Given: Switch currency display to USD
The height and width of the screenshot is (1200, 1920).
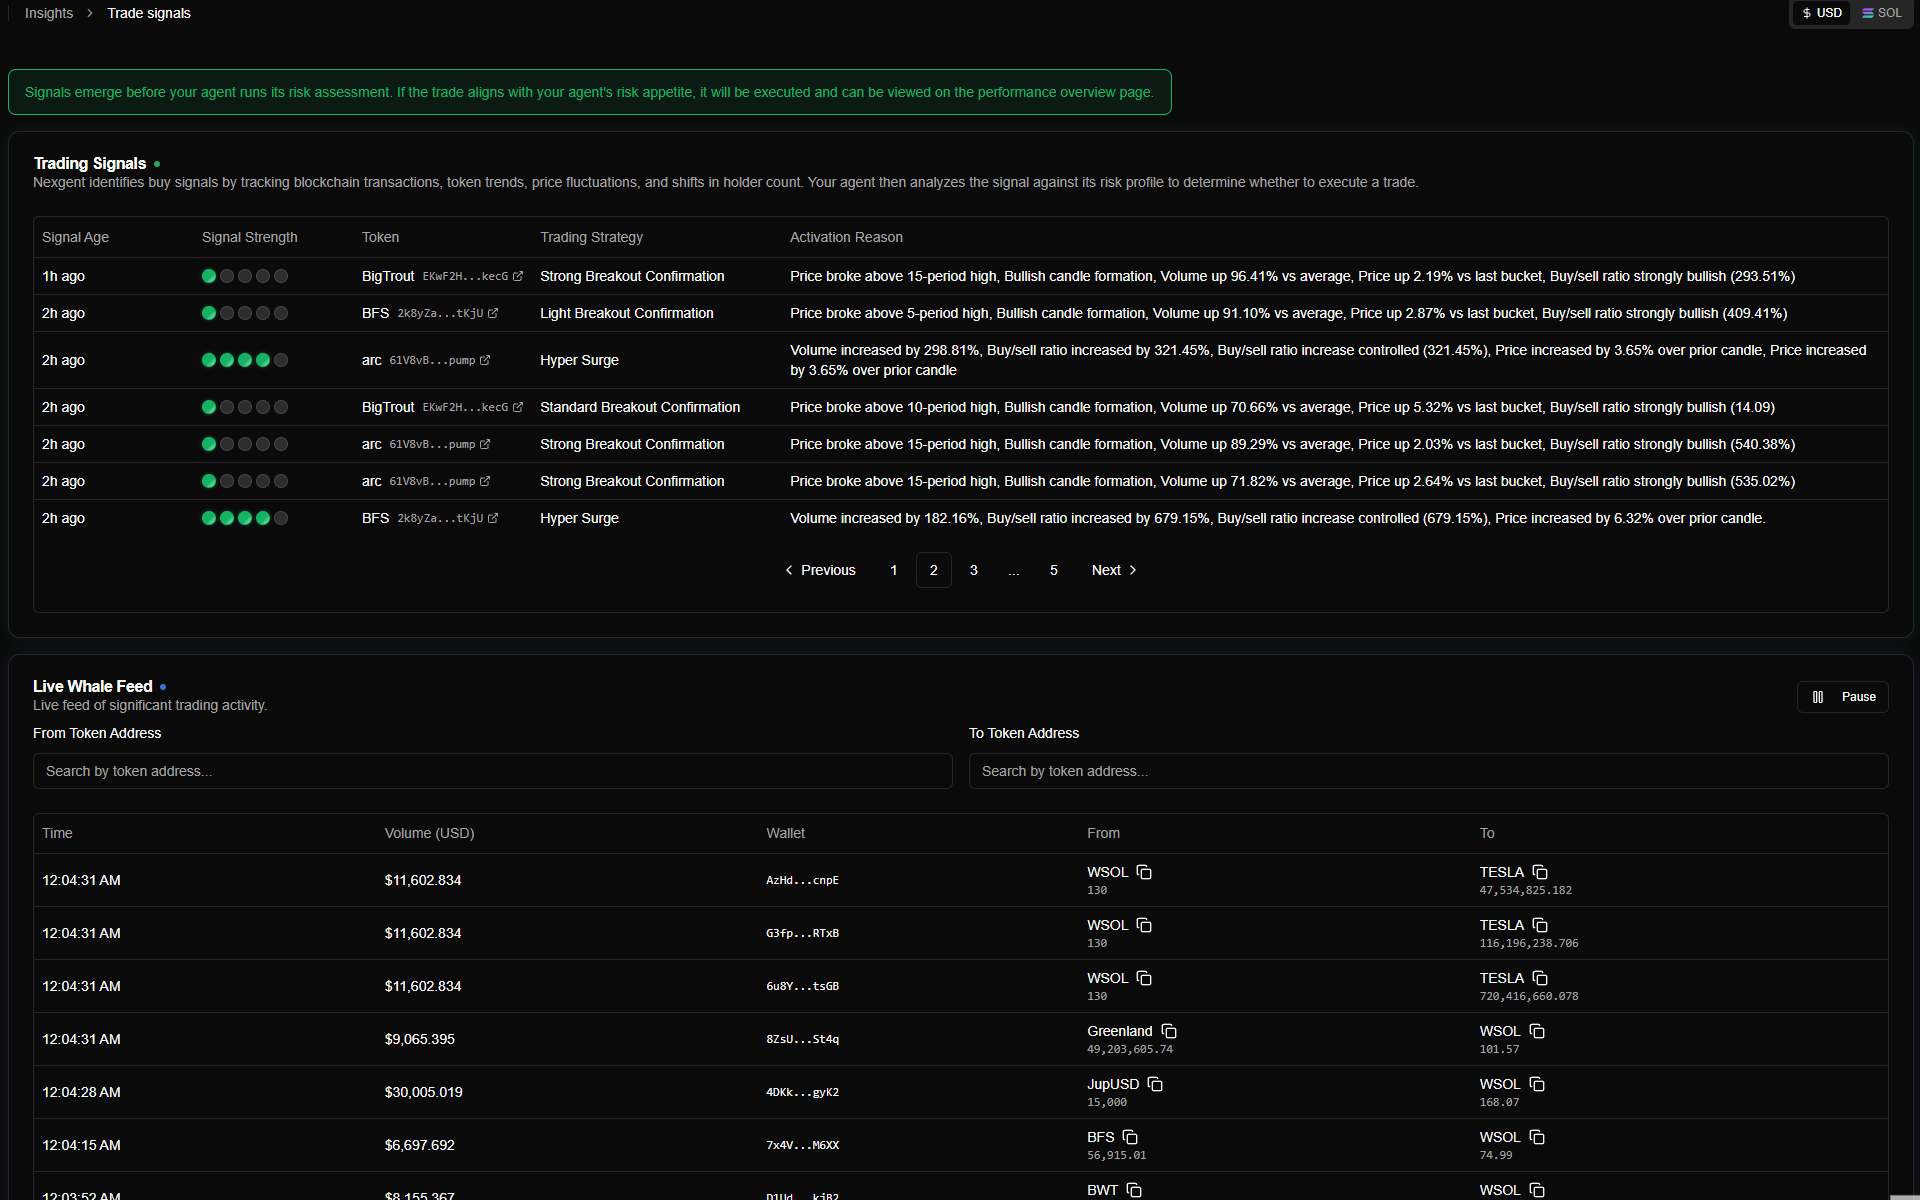Looking at the screenshot, I should tap(1822, 13).
